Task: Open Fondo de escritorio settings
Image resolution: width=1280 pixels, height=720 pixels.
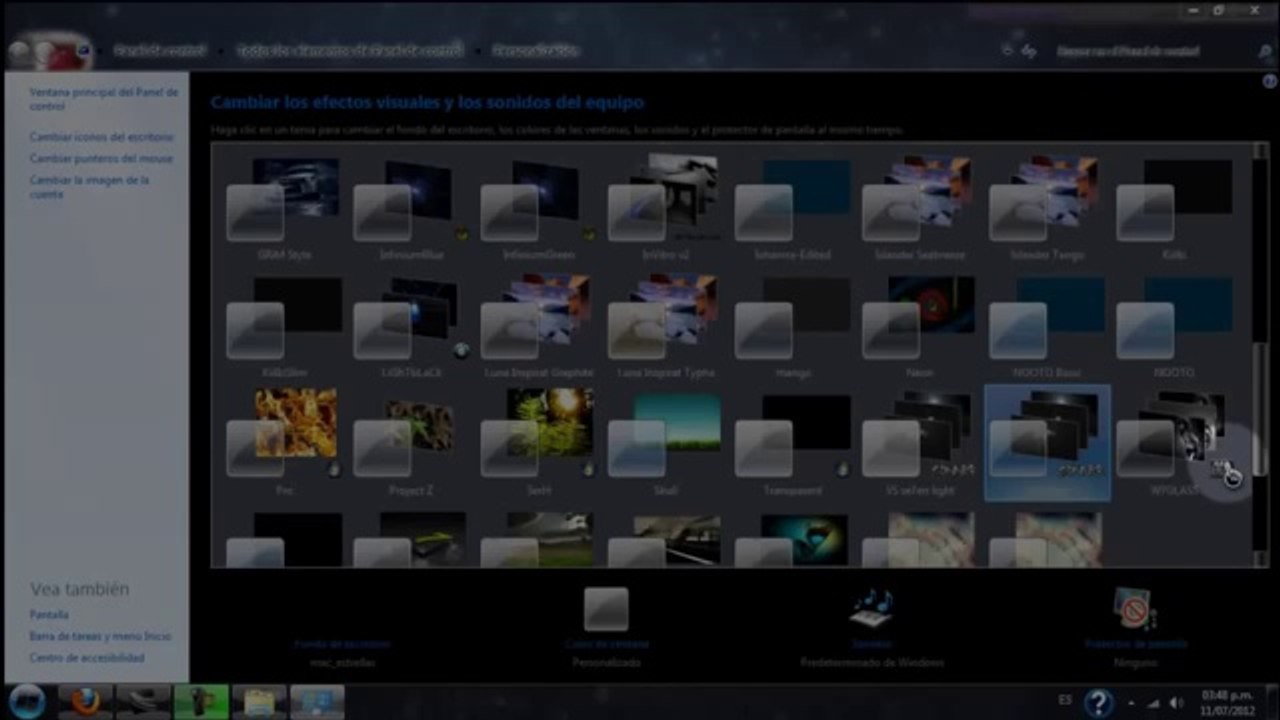Action: coord(341,645)
